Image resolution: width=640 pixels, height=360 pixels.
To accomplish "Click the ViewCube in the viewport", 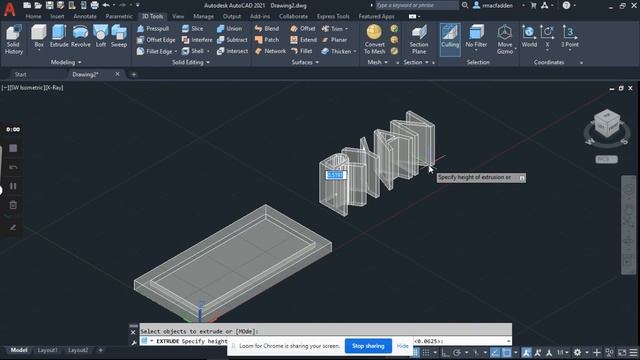I will coord(607,123).
